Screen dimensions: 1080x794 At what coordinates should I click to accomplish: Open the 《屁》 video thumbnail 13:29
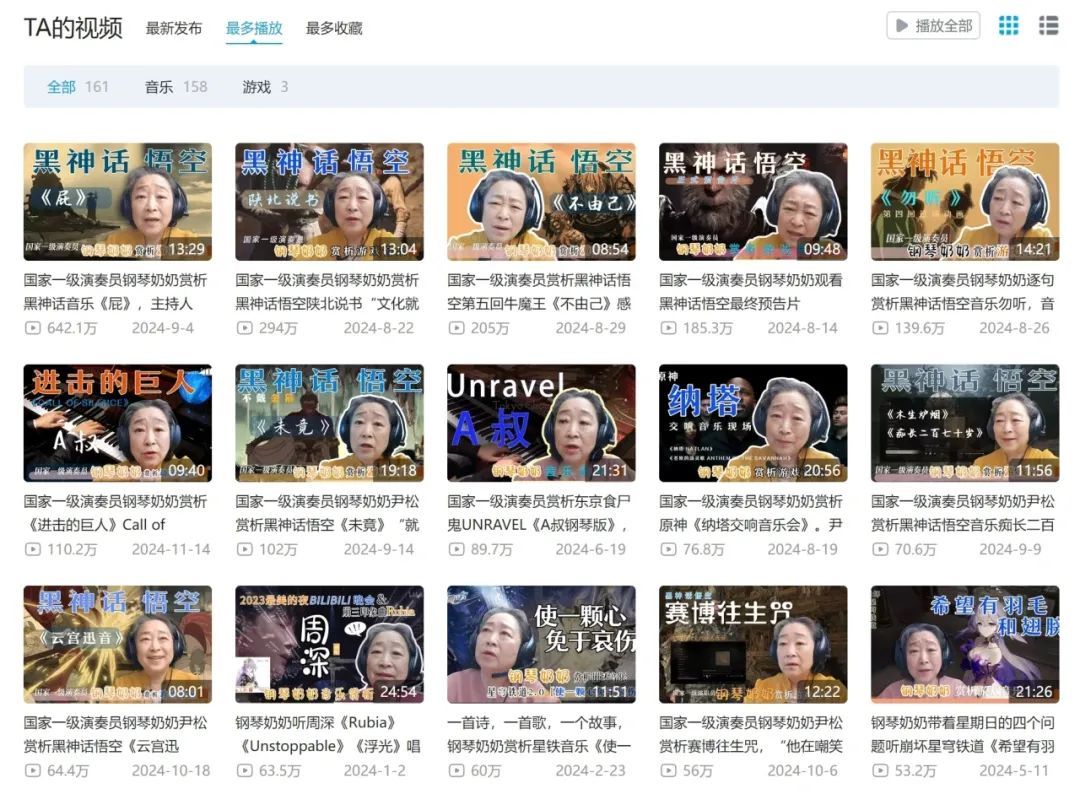pyautogui.click(x=118, y=202)
